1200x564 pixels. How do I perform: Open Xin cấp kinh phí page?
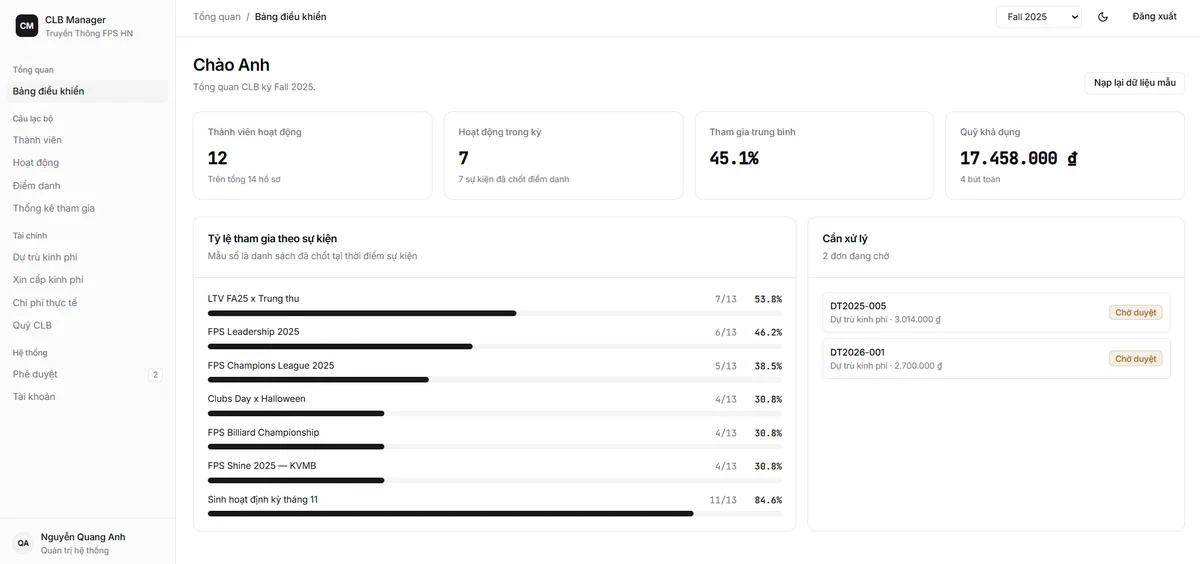coord(87,280)
